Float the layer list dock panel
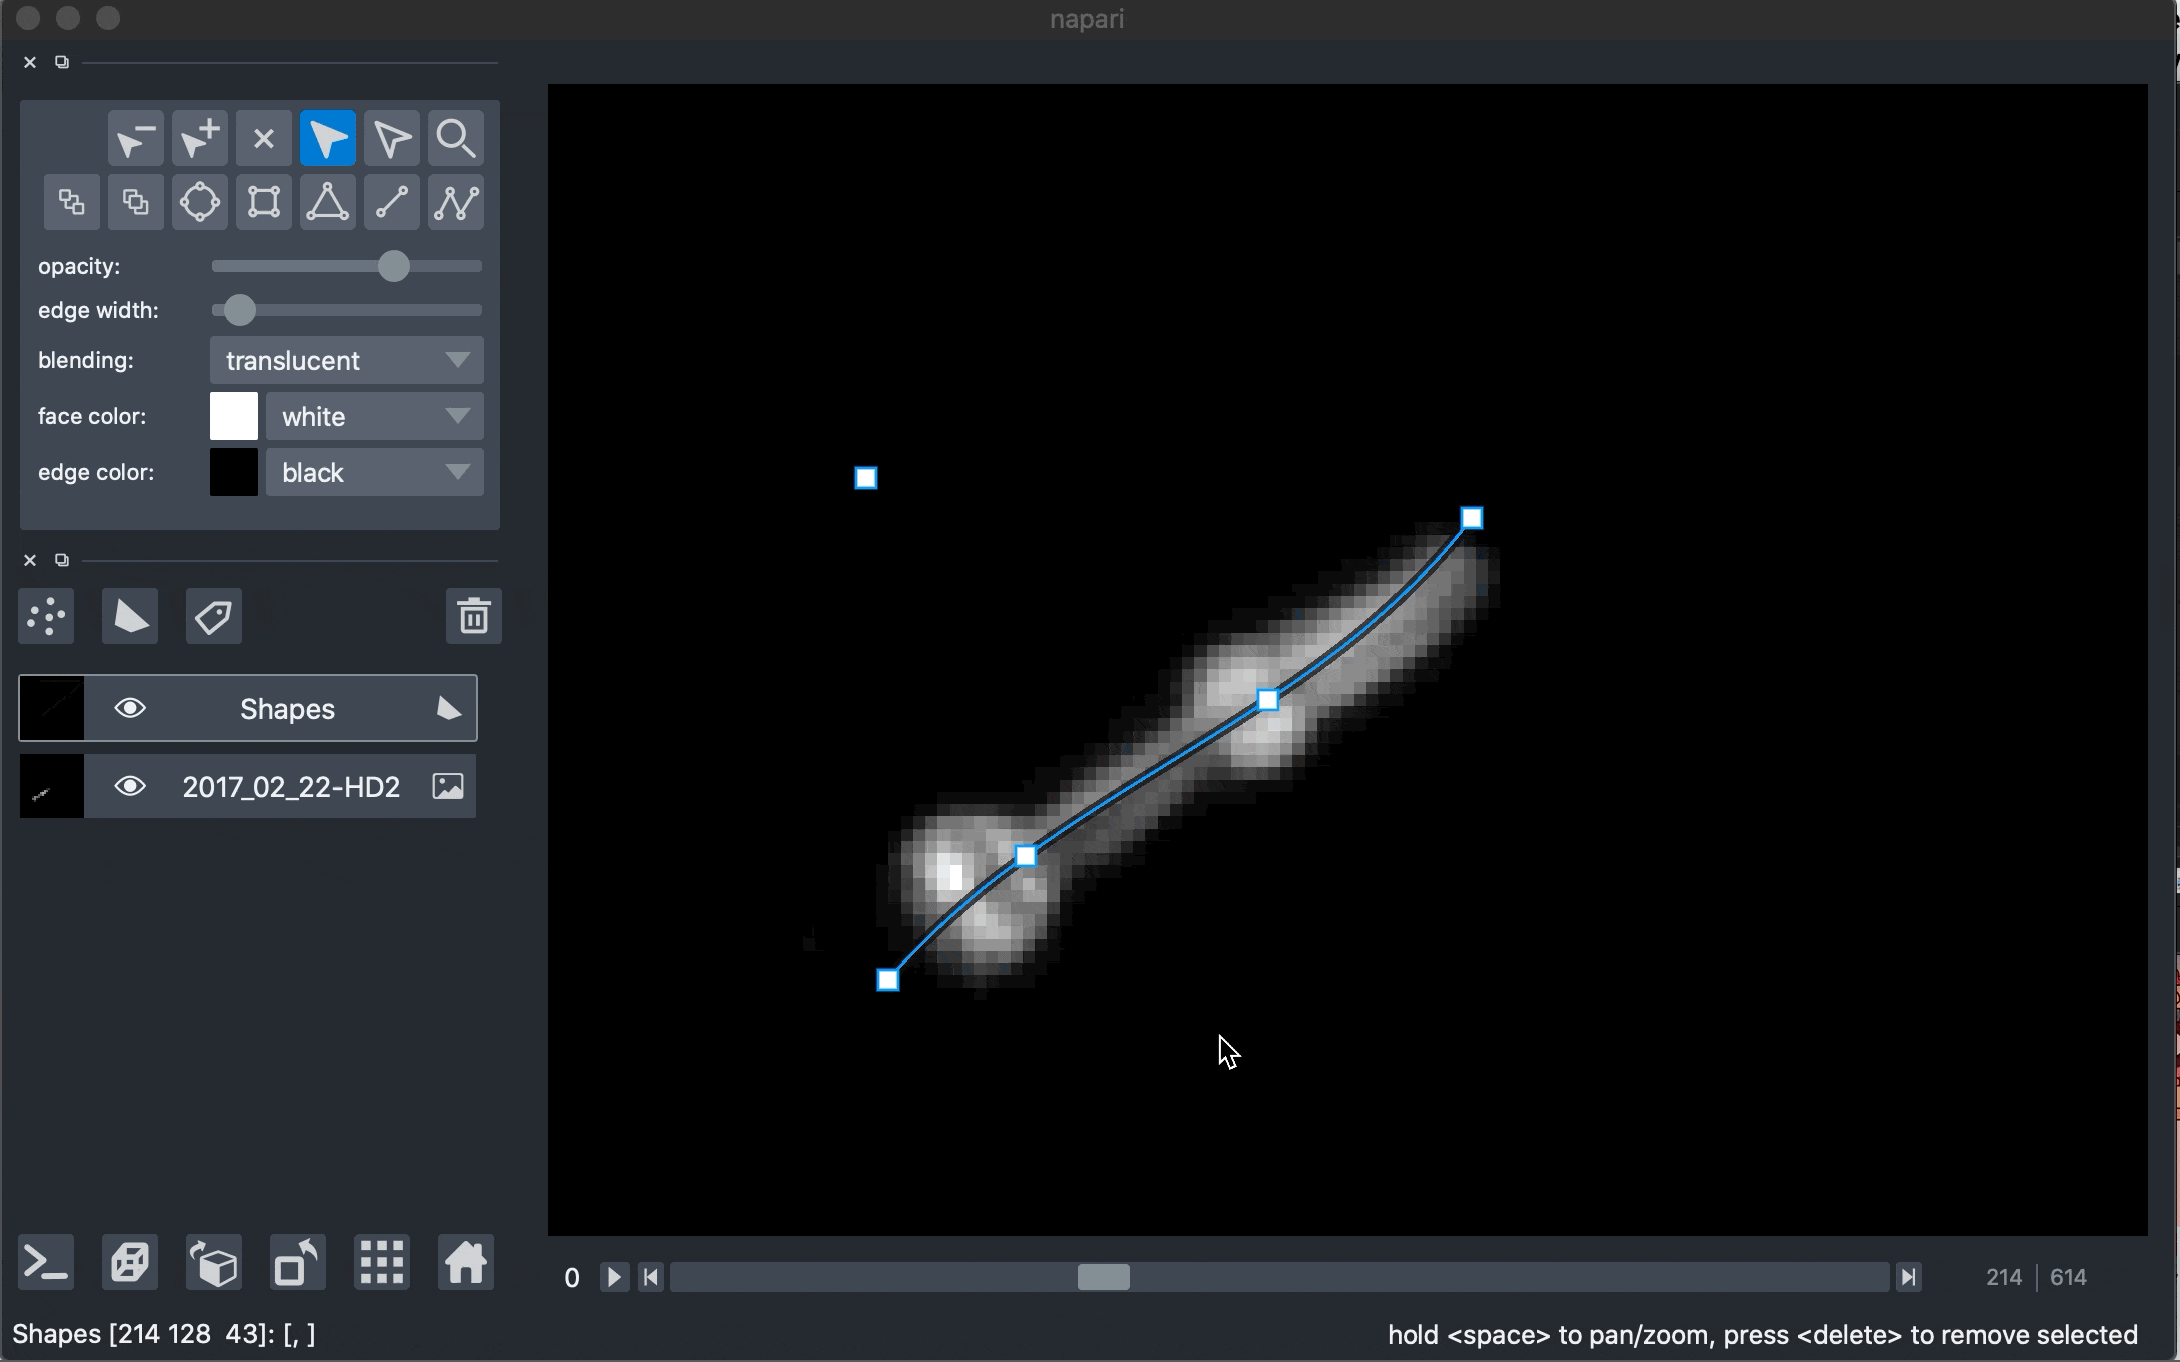The image size is (2180, 1362). (62, 560)
